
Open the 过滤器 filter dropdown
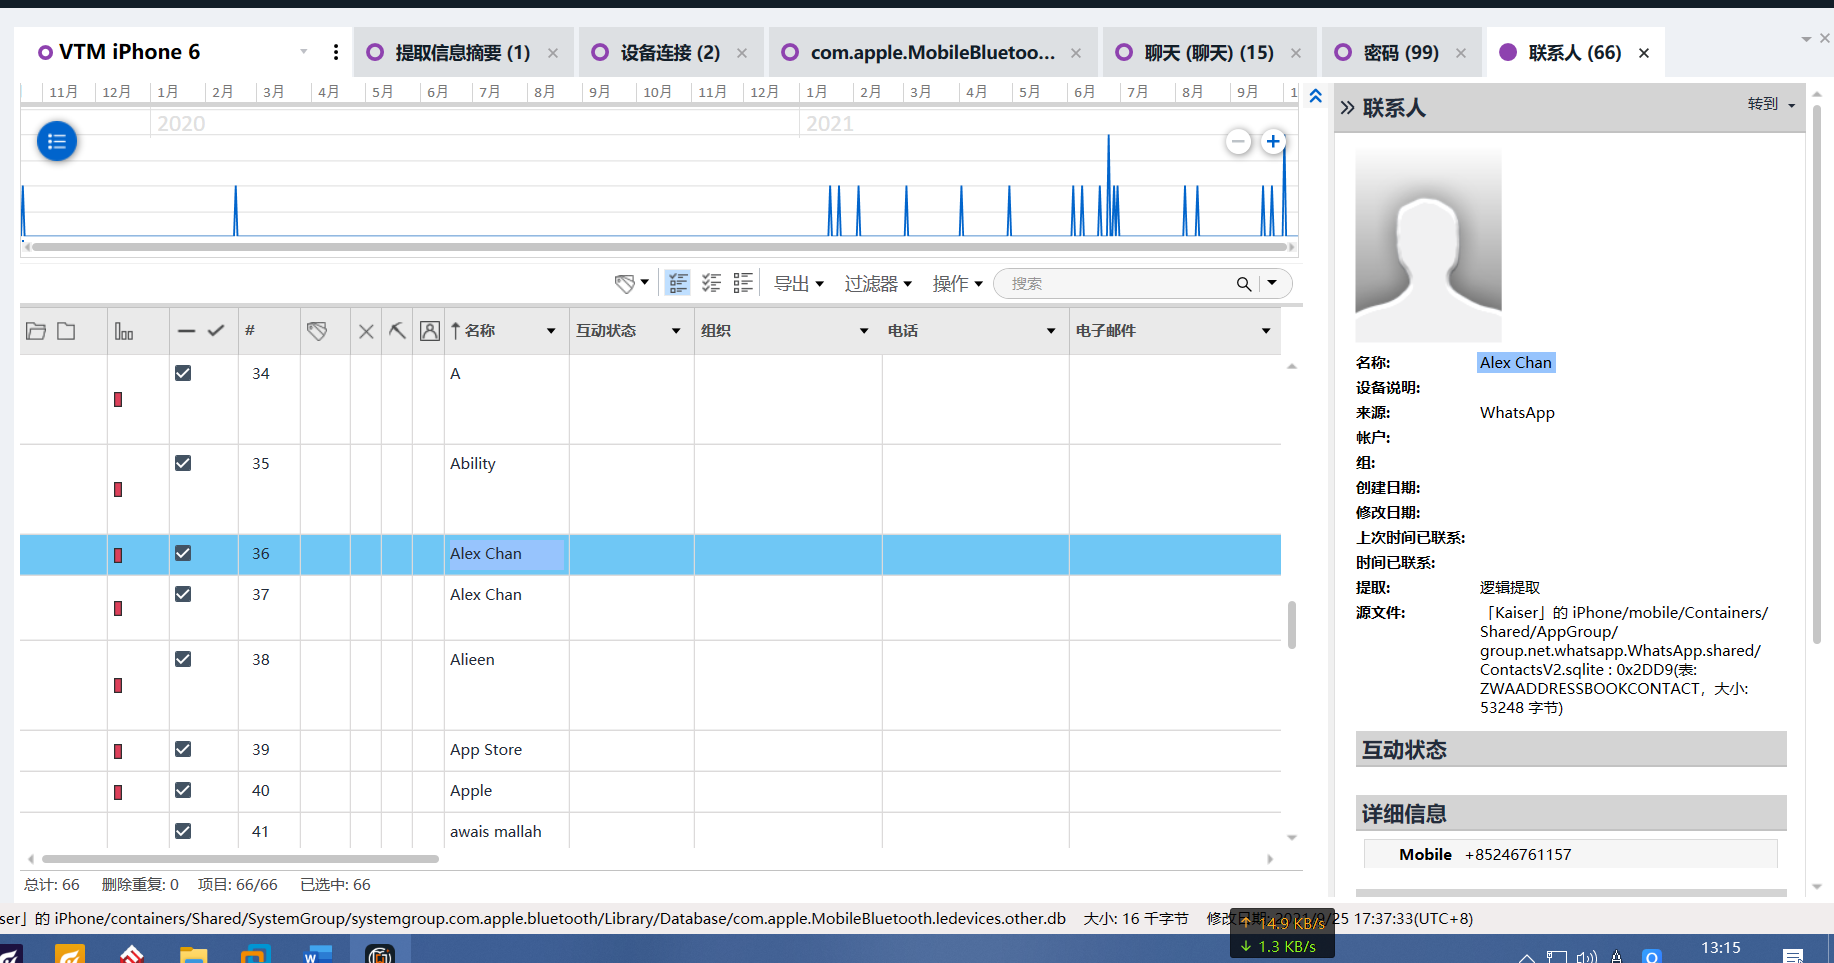tap(878, 283)
